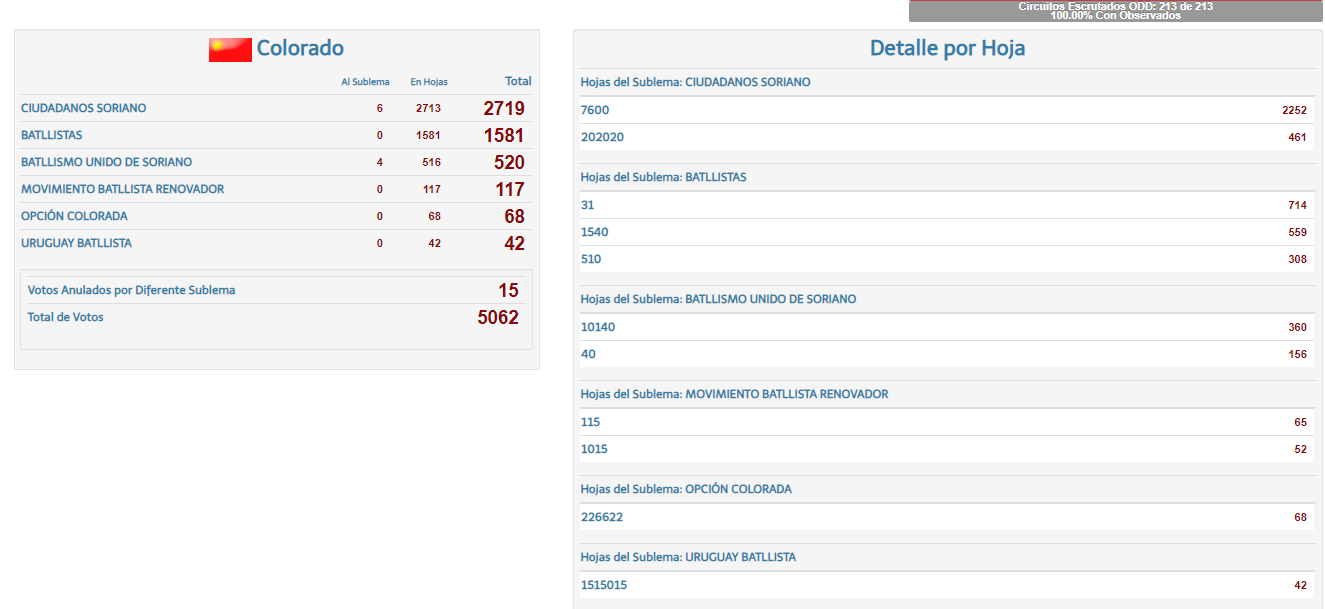The width and height of the screenshot is (1325, 609).
Task: Select hoja 226622 of Opción Colorada
Action: click(x=602, y=517)
